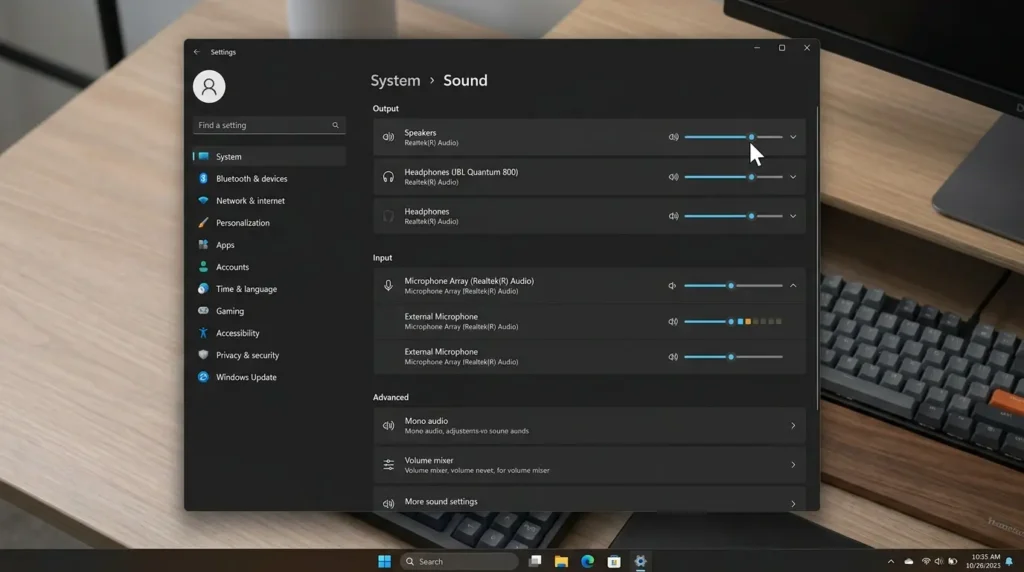1024x572 pixels.
Task: Open Time & language settings
Action: point(269,289)
